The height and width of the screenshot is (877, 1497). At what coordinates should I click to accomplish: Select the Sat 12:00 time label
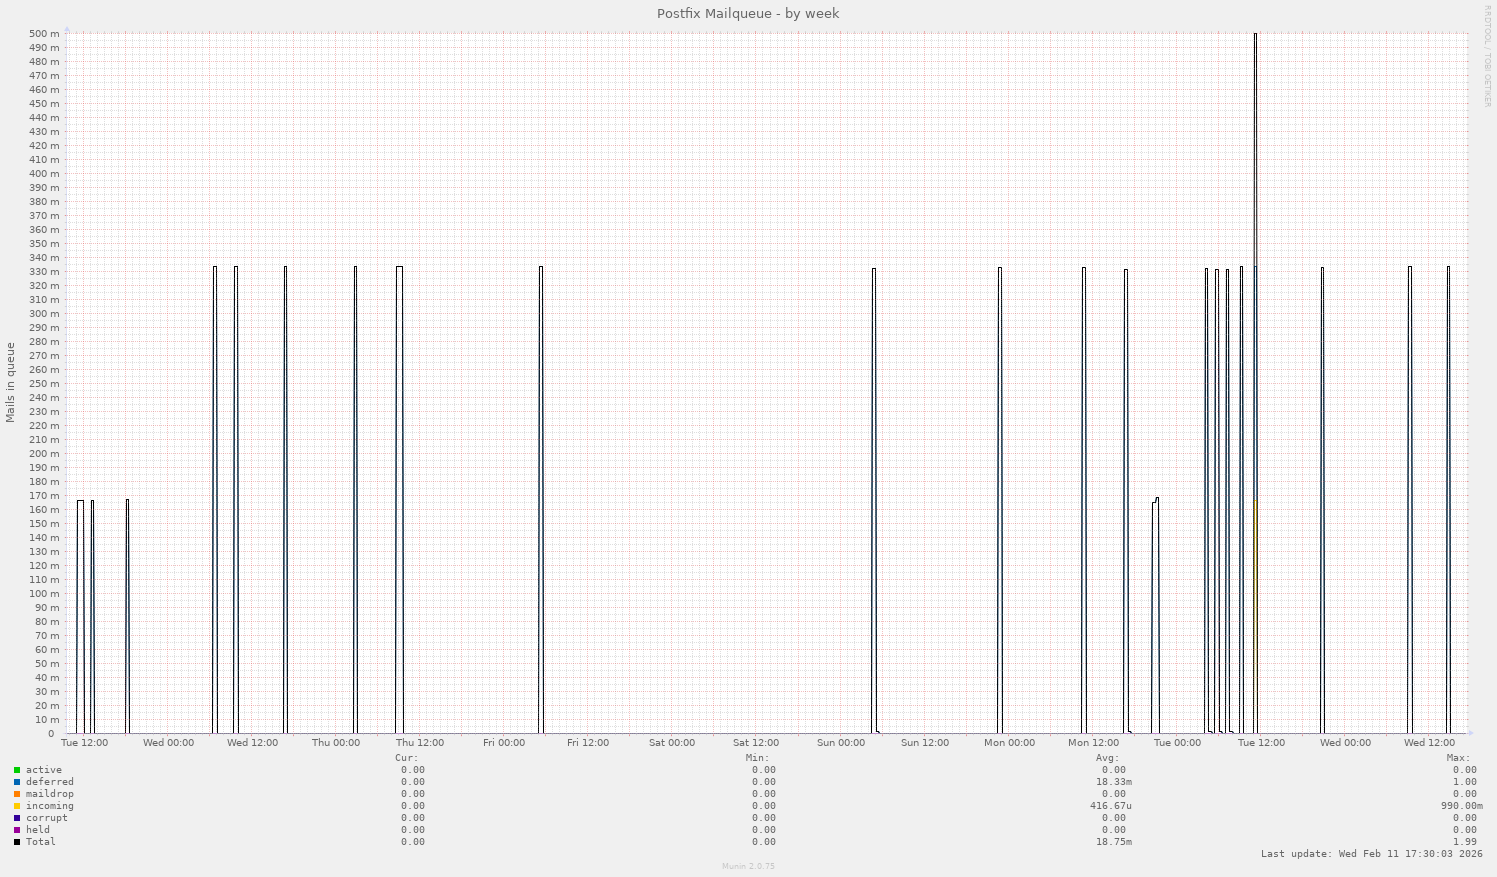coord(756,743)
